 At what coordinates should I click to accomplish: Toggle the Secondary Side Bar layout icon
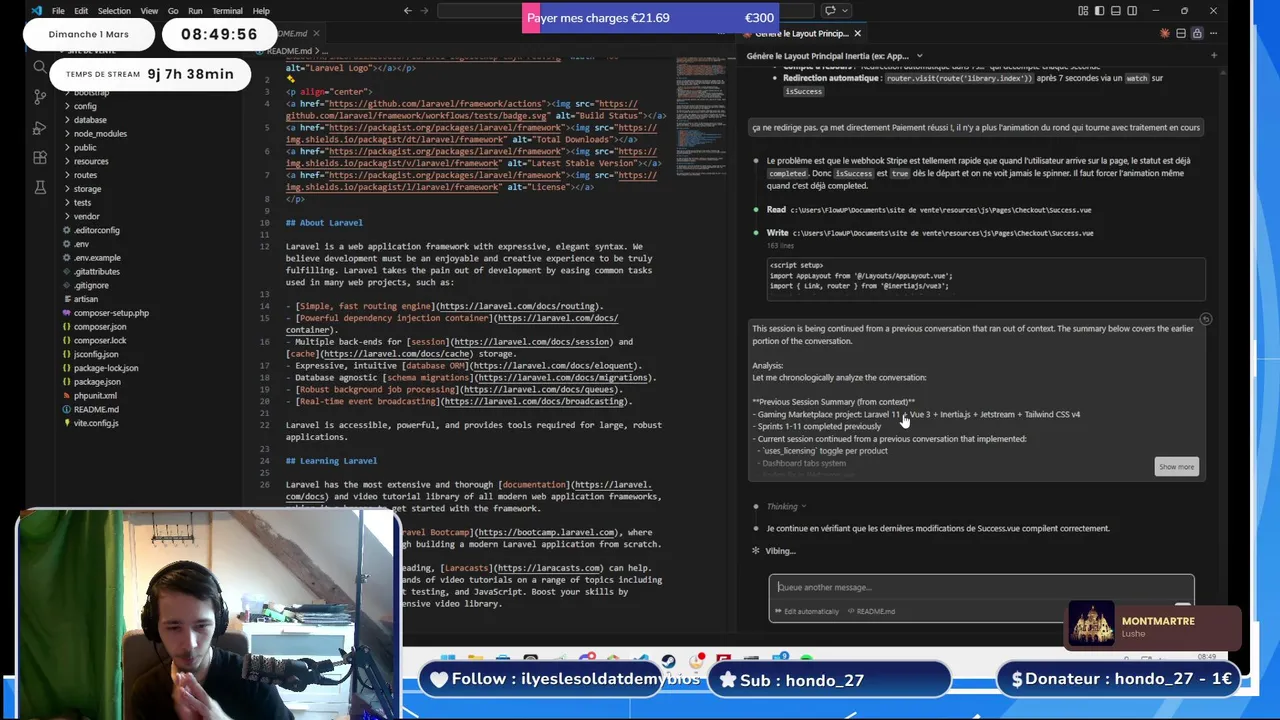[1132, 11]
